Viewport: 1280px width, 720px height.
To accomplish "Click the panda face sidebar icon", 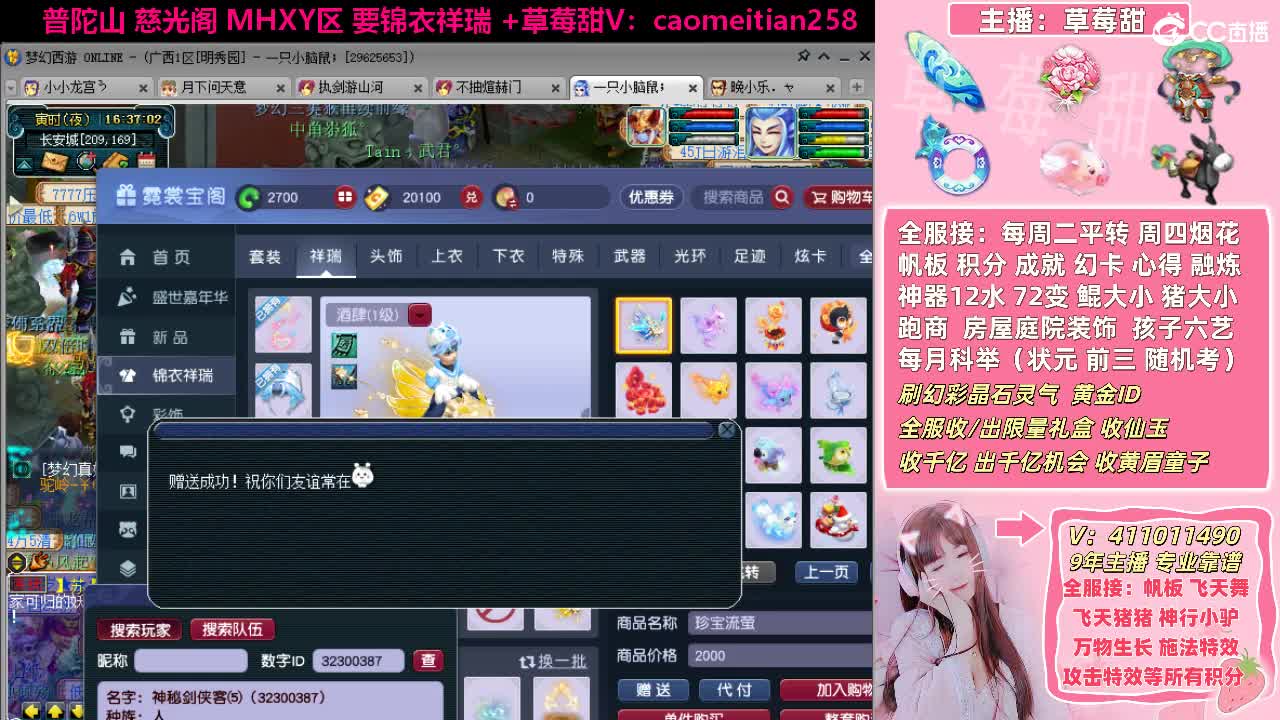I will [128, 529].
